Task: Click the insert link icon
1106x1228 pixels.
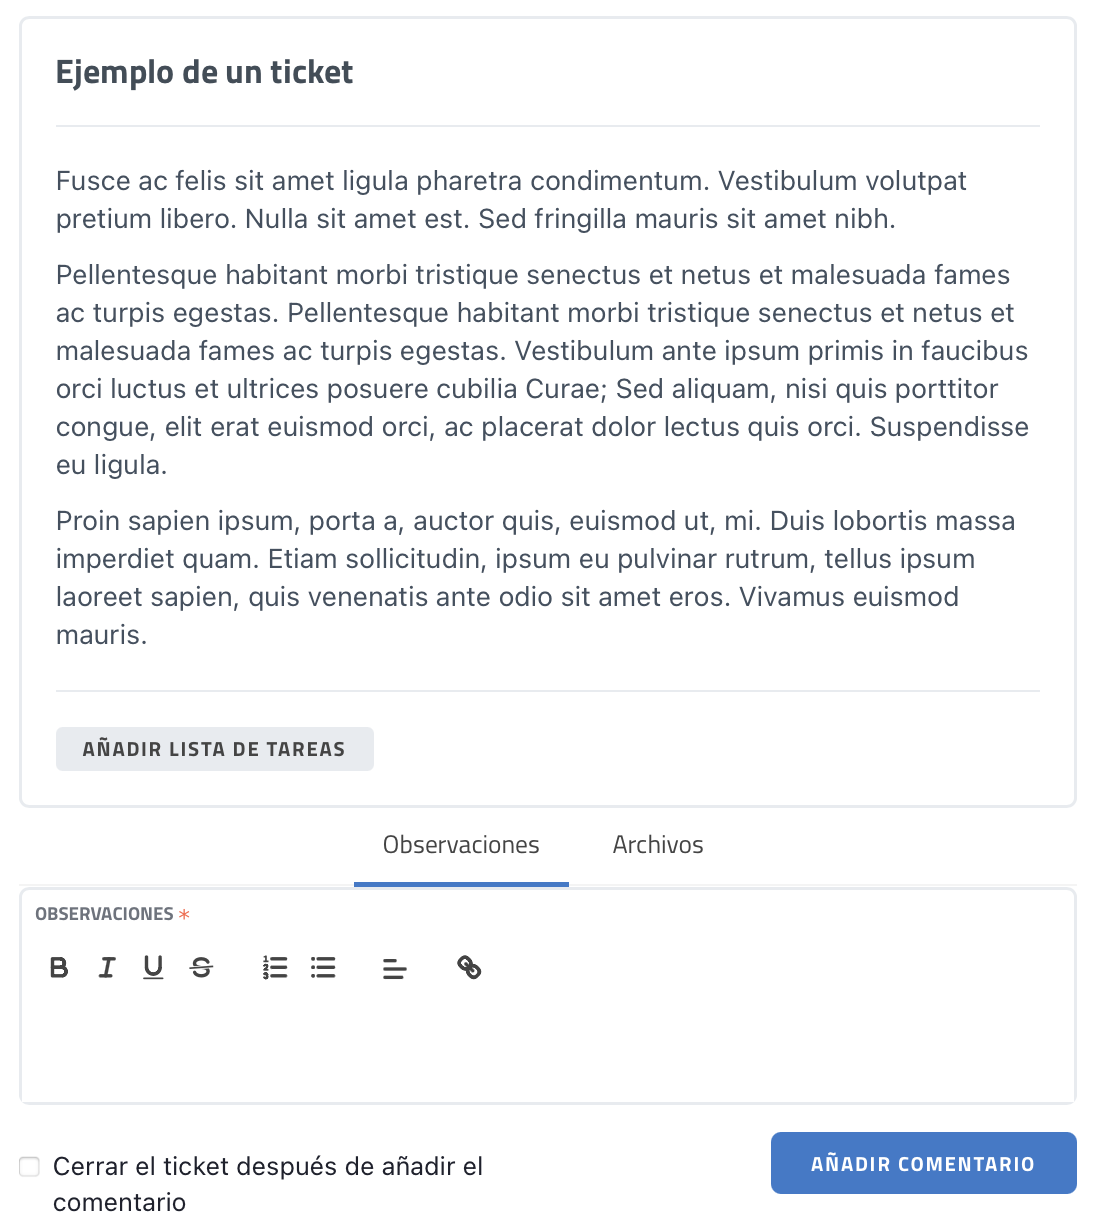Action: 469,967
